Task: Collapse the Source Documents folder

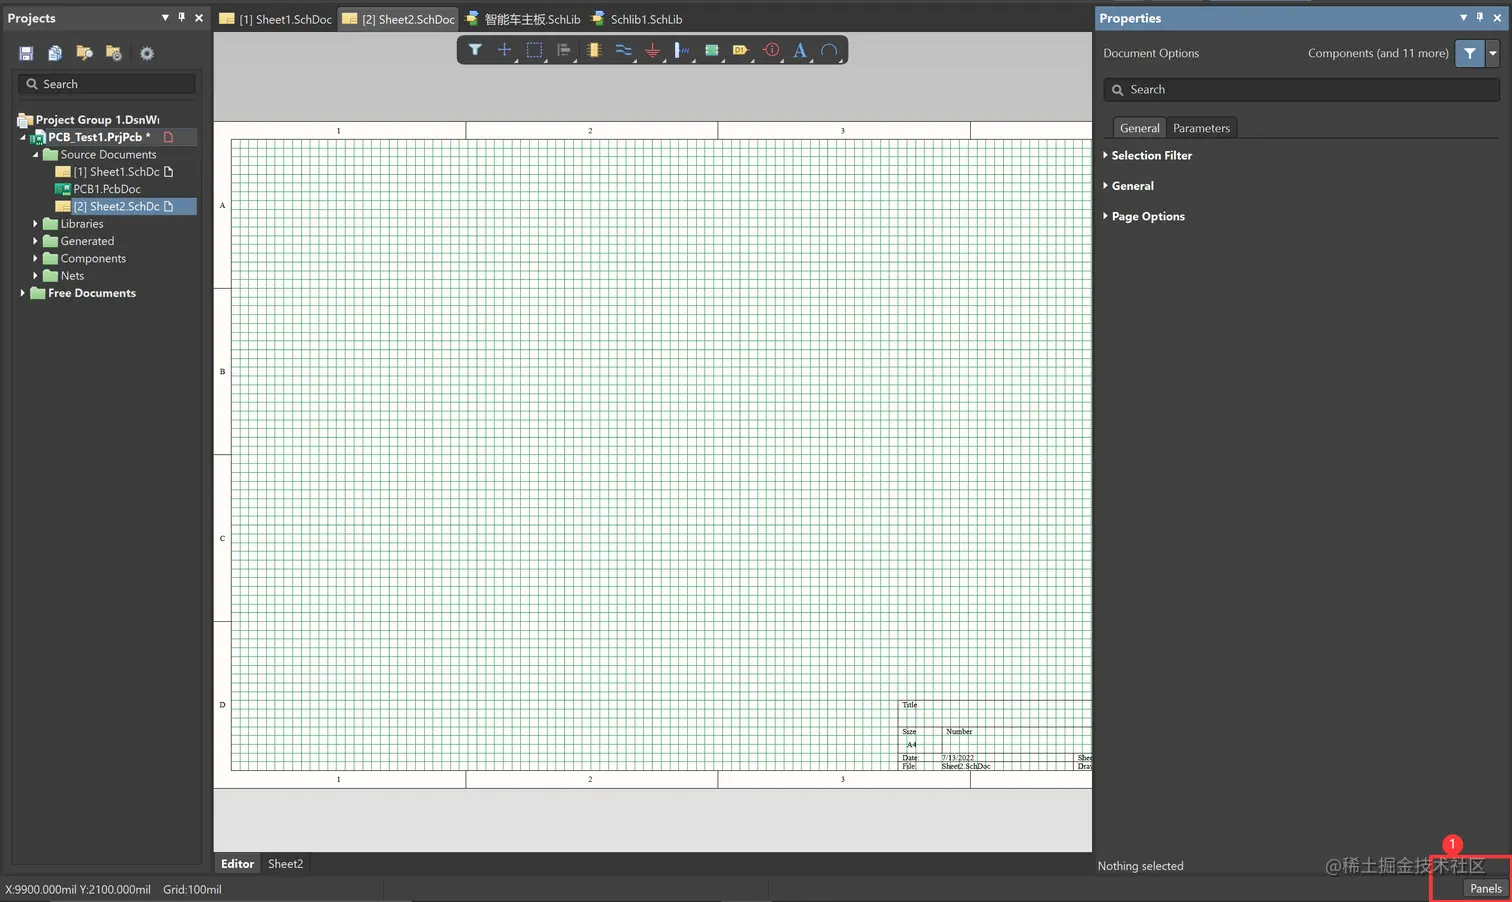Action: tap(35, 155)
